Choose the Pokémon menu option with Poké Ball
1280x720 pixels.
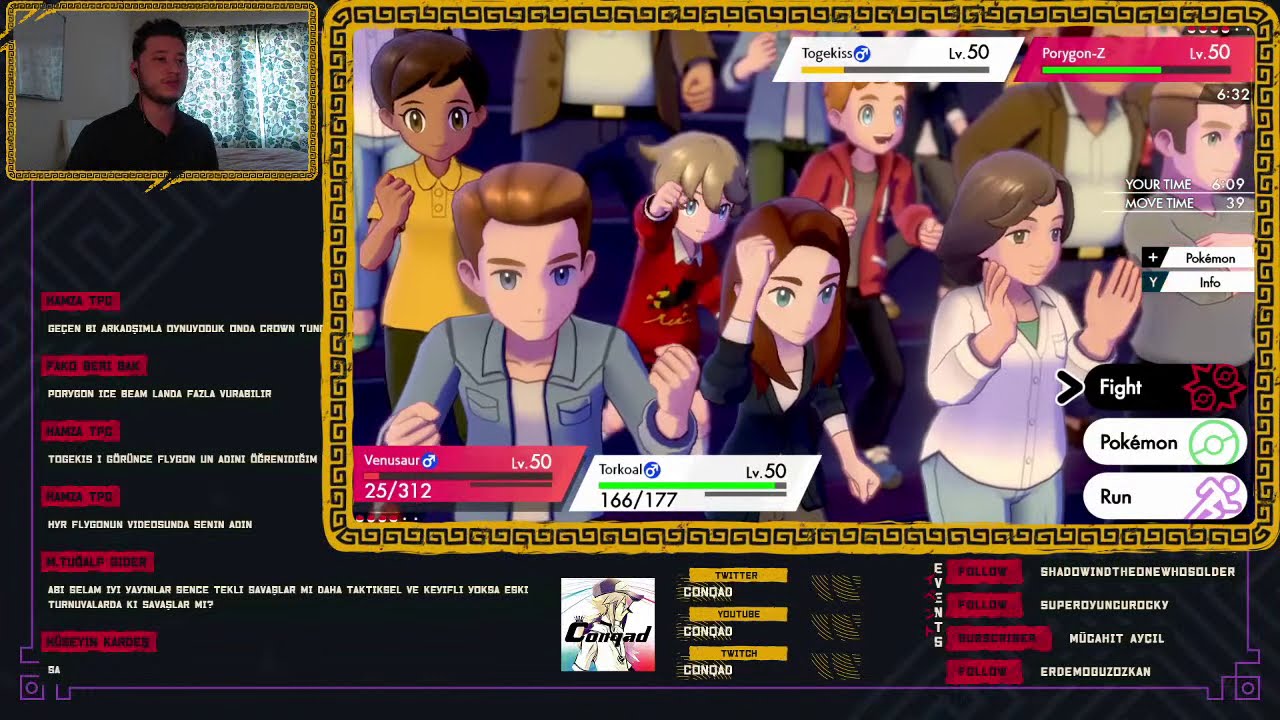tap(1165, 442)
